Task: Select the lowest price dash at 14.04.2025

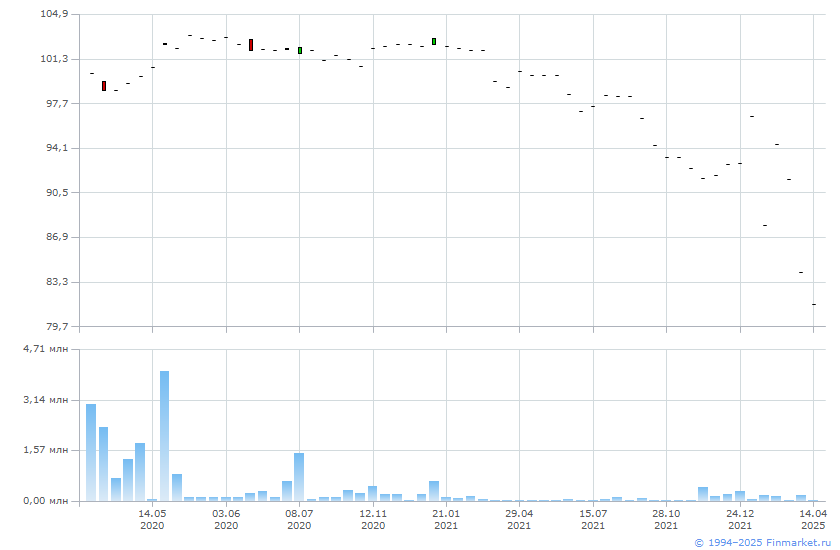Action: [x=814, y=304]
